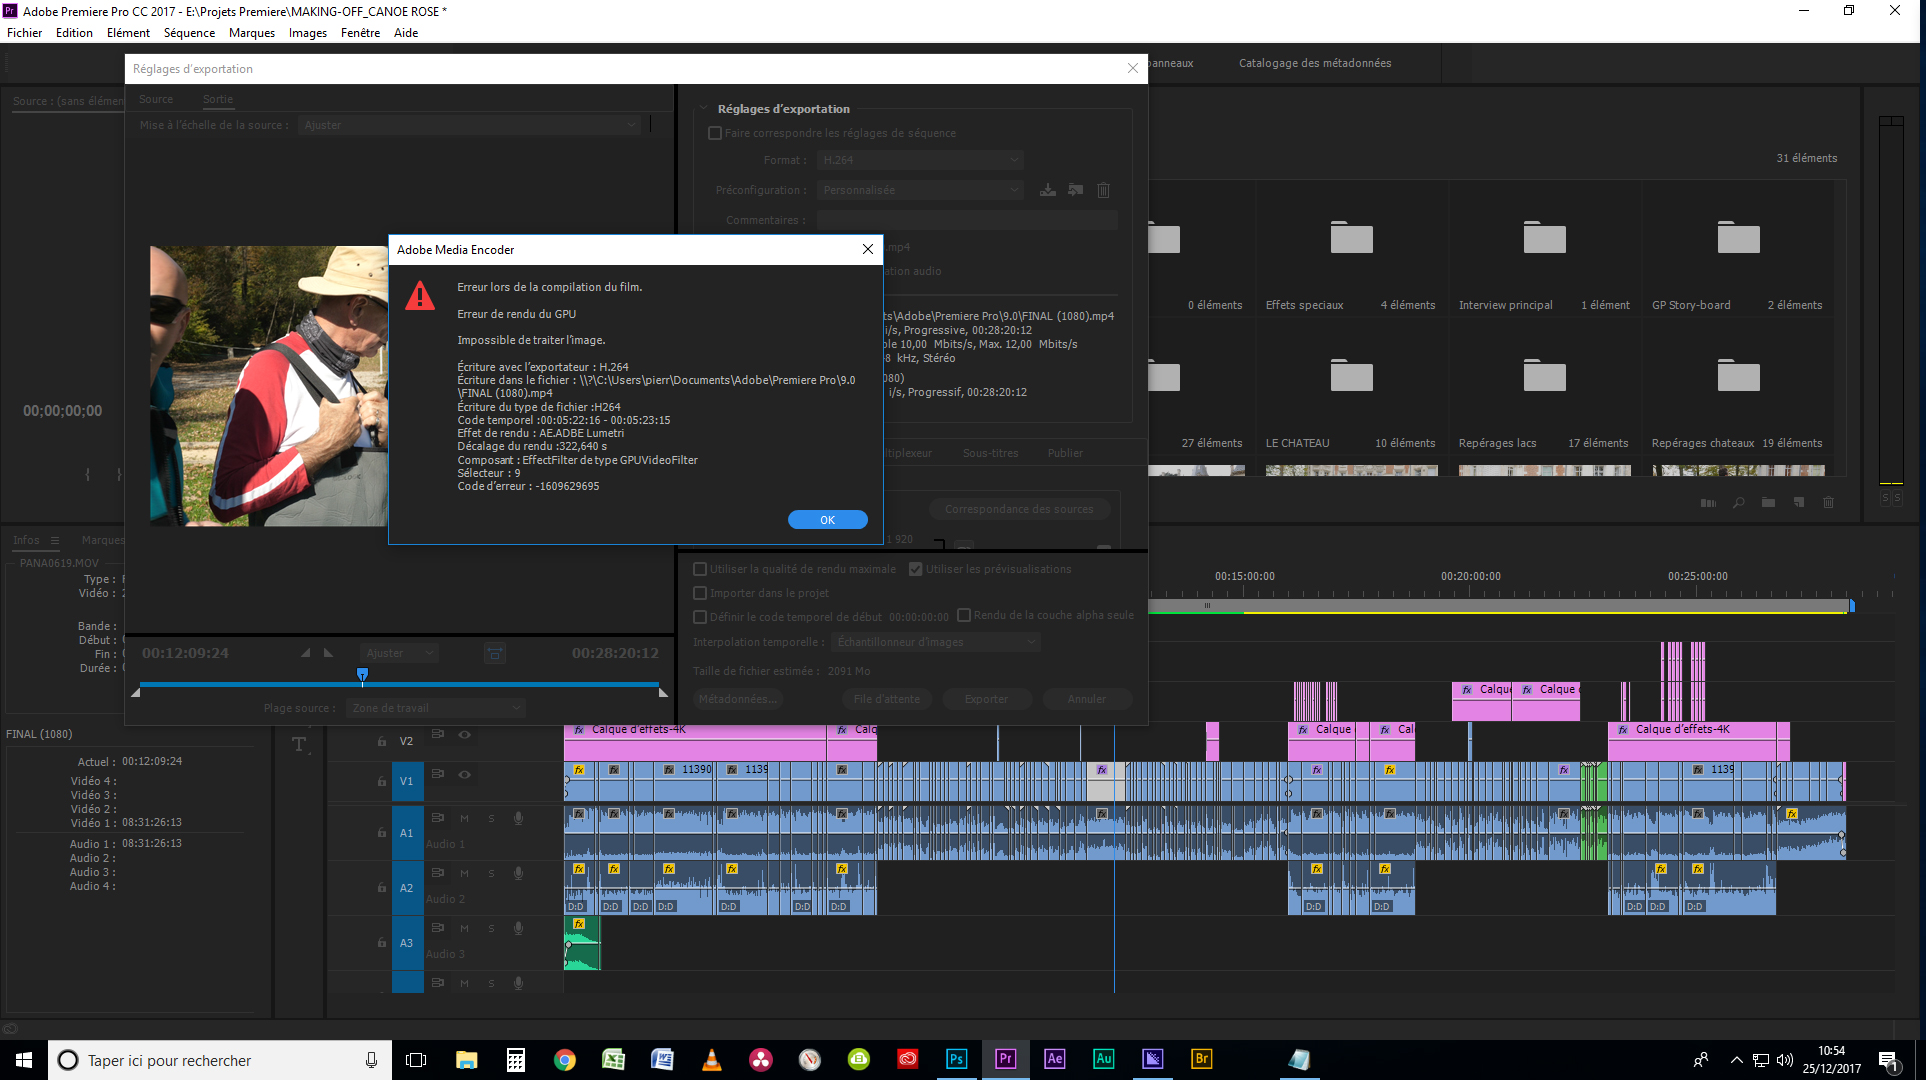Enable 'Rendu de la couche alpha seule'

point(964,615)
